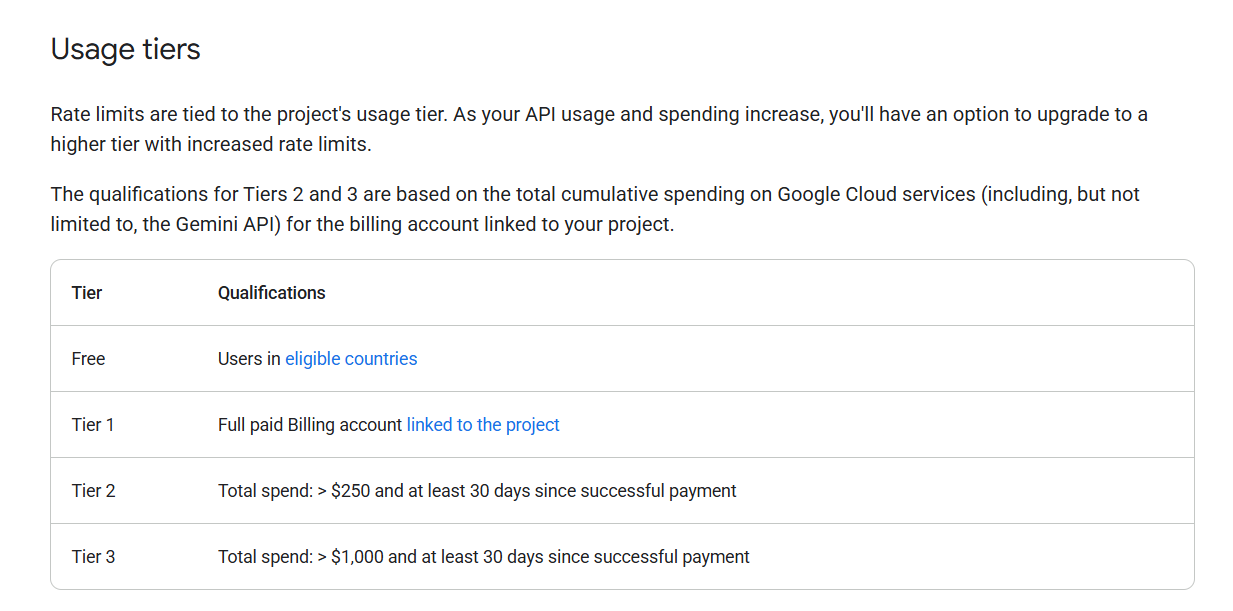Screen dimensions: 1233x611
Task: Select the Qualifications column header
Action: (272, 293)
